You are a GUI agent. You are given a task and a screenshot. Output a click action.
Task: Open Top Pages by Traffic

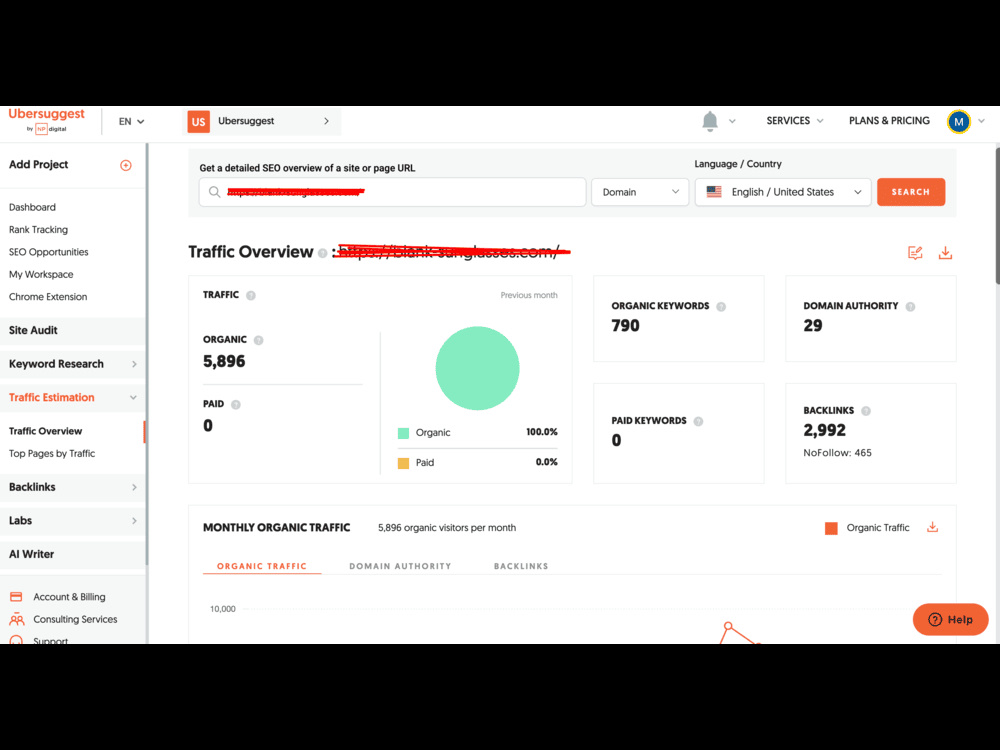tap(52, 453)
